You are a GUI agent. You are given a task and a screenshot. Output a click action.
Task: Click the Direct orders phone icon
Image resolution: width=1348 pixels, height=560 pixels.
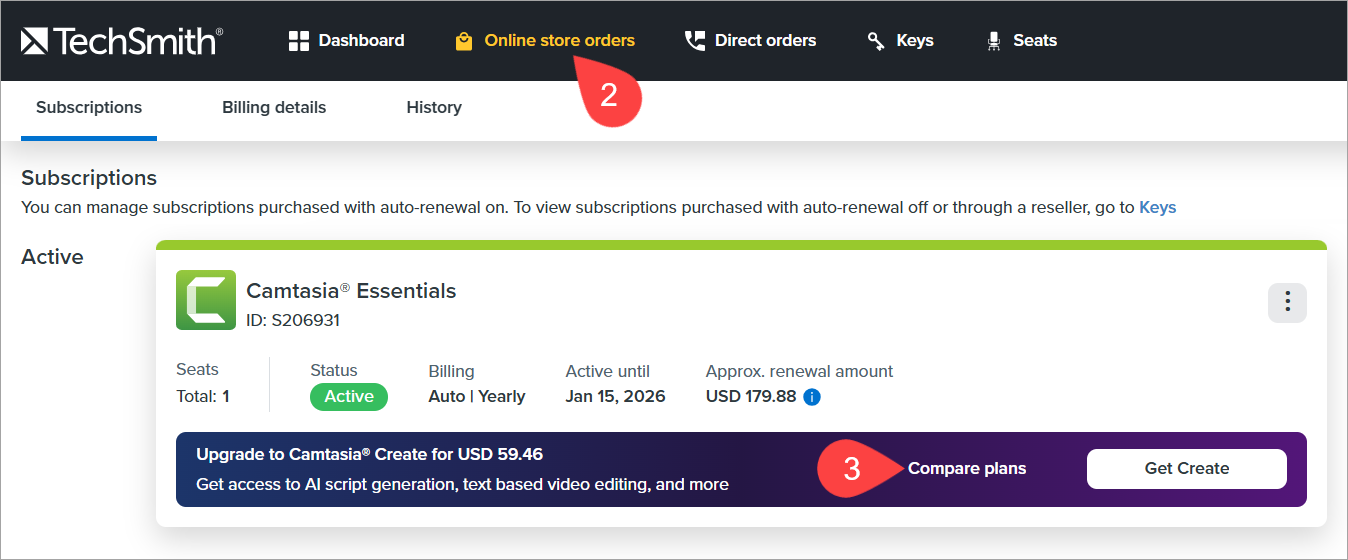[x=694, y=41]
